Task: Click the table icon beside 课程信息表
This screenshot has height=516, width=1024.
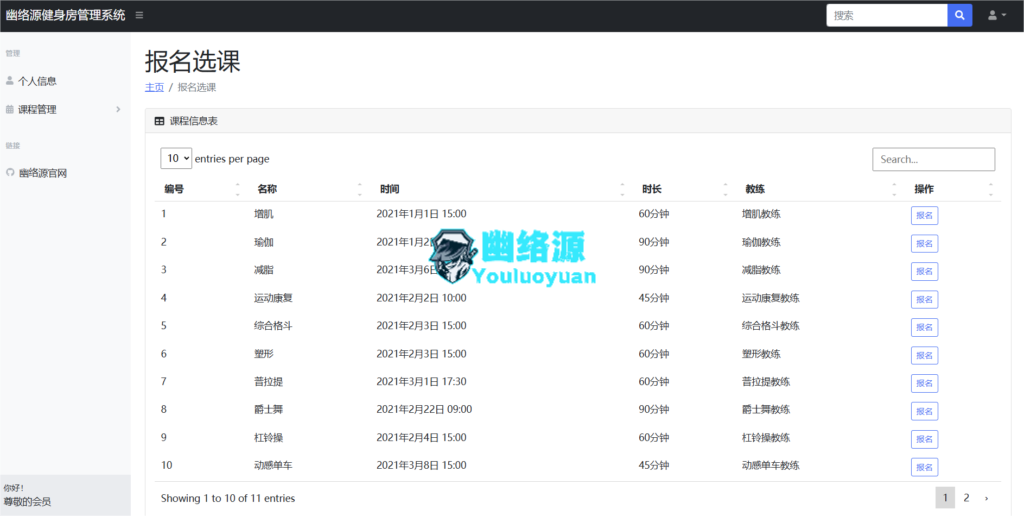Action: (x=159, y=121)
